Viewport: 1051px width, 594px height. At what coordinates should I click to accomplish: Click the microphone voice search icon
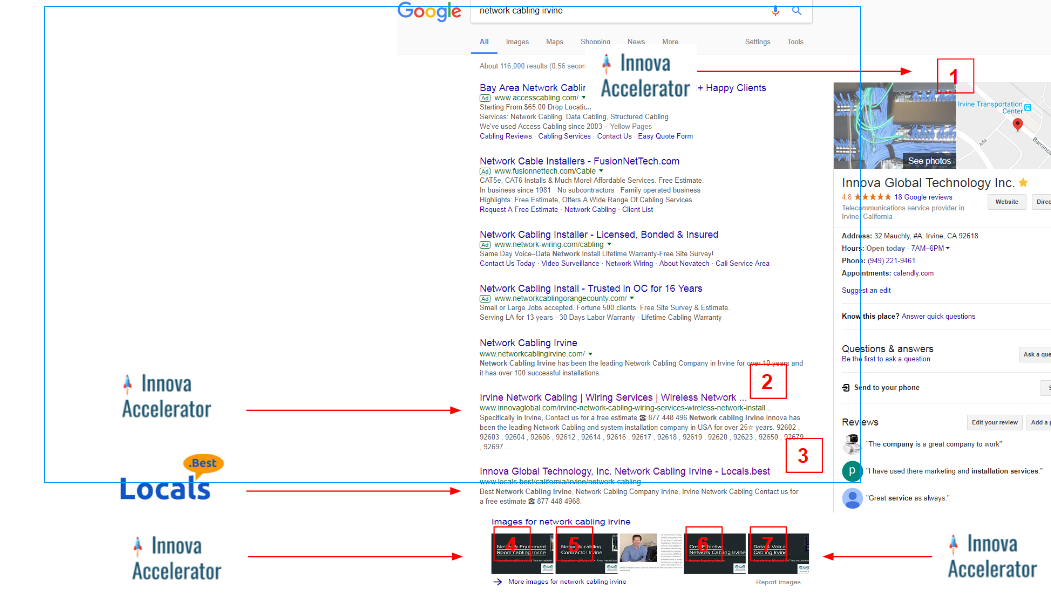(775, 11)
